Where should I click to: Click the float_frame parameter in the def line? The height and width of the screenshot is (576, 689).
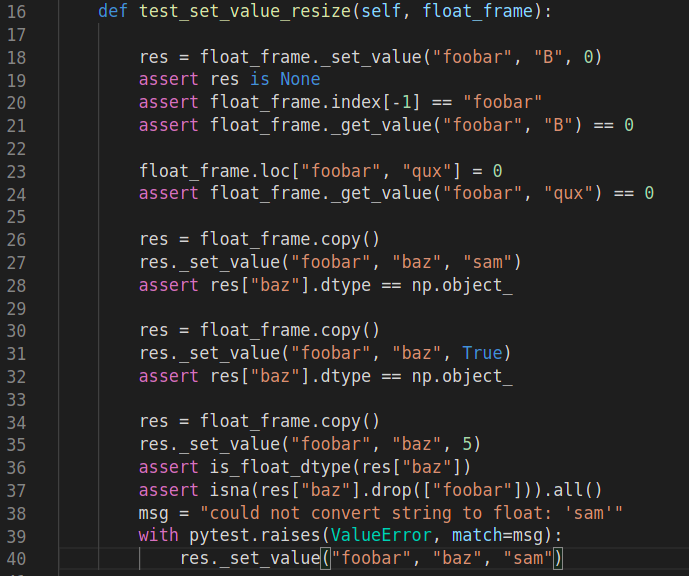[478, 11]
